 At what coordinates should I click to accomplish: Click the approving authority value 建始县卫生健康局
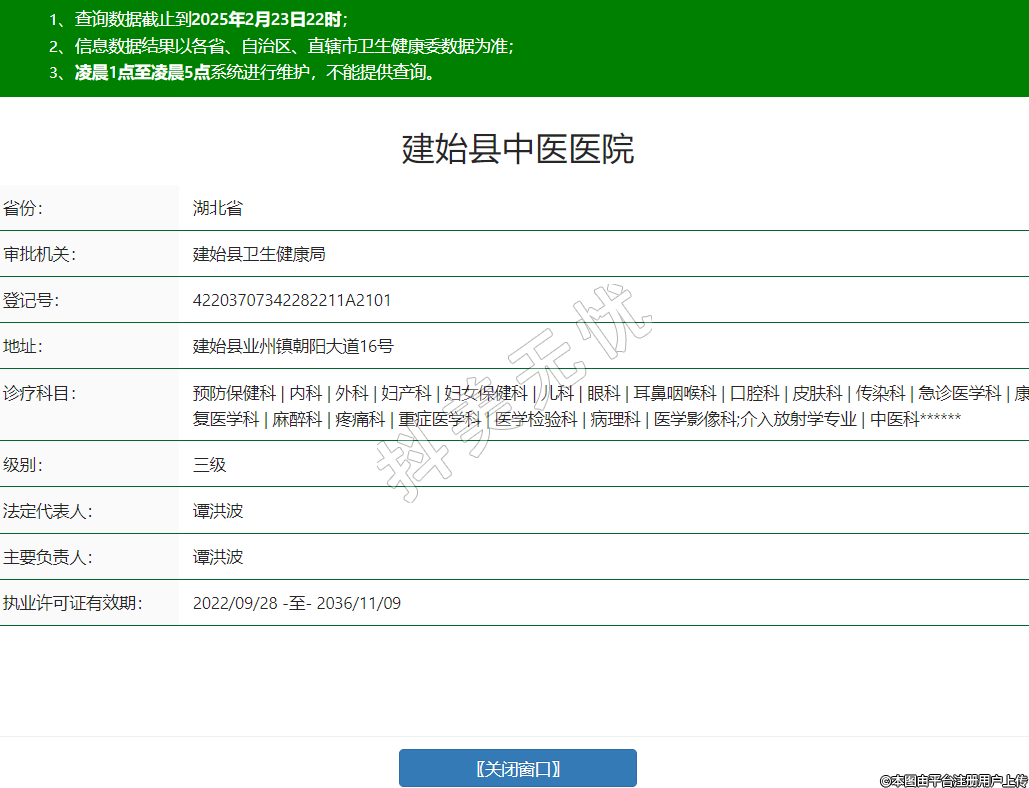point(259,254)
